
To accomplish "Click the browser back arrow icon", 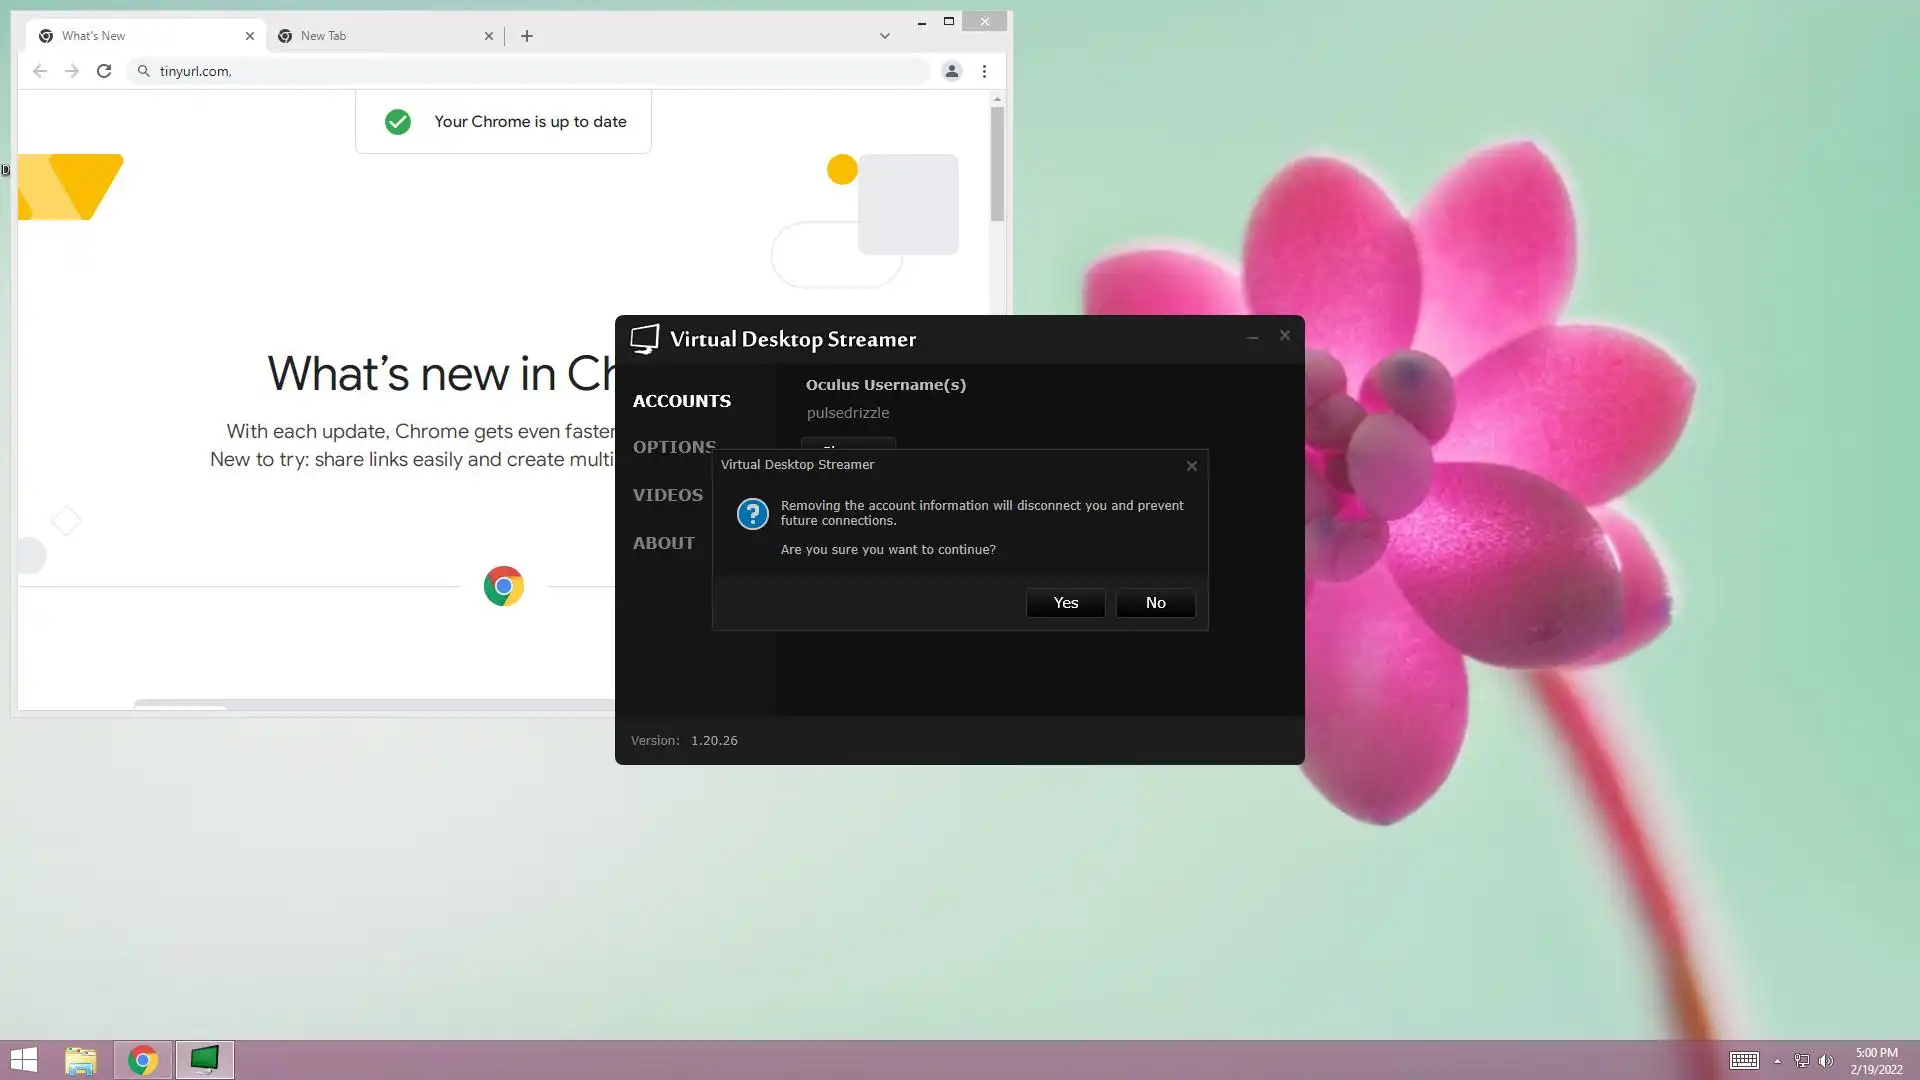I will click(40, 71).
